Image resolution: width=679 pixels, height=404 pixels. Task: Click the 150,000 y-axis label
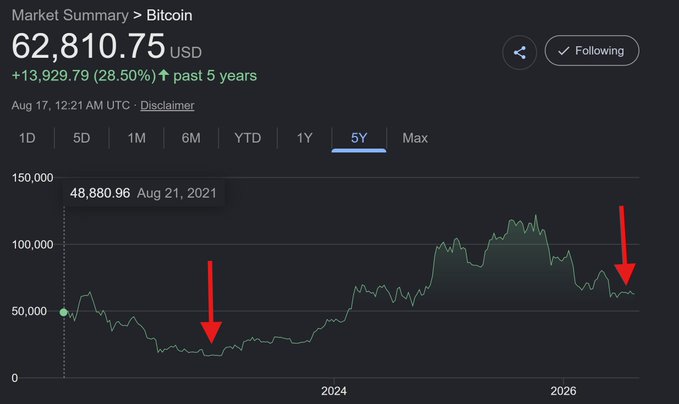tap(32, 178)
